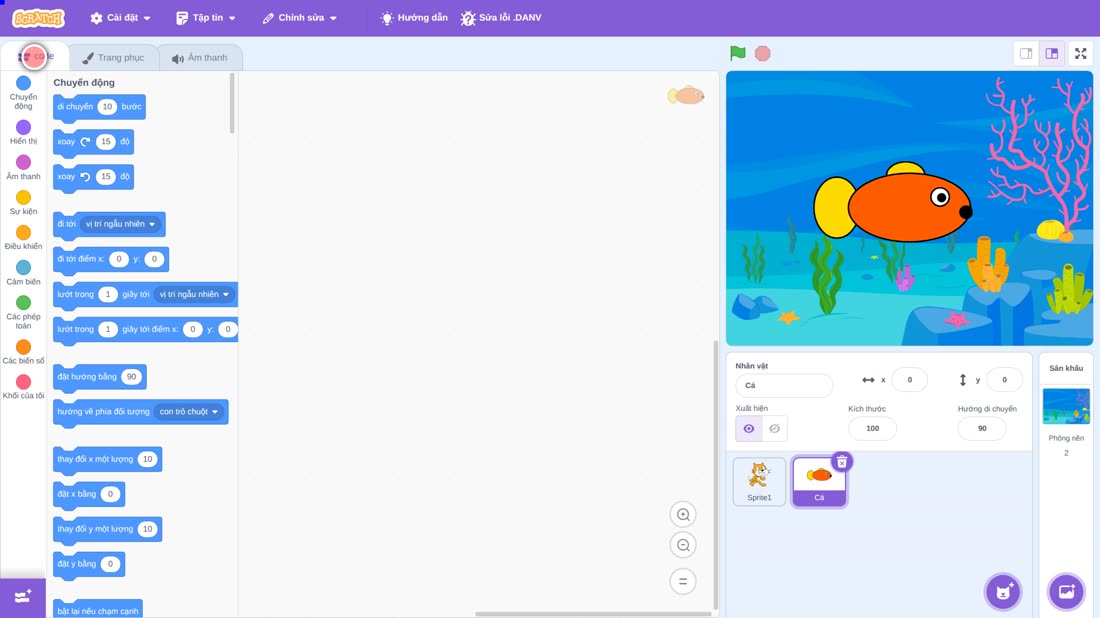
Task: Zoom in on the code workspace
Action: tap(683, 514)
